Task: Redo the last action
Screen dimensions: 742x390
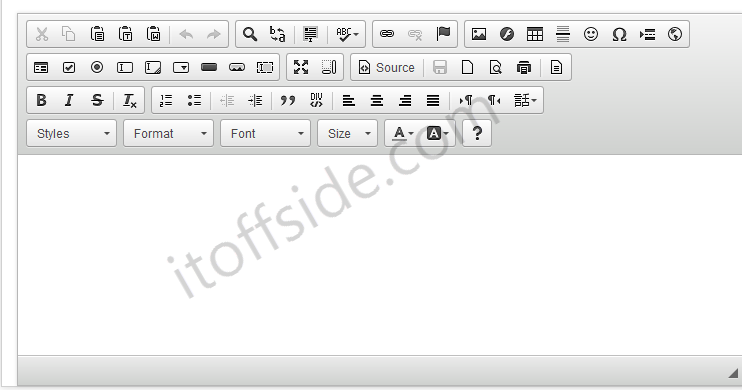Action: tap(214, 34)
